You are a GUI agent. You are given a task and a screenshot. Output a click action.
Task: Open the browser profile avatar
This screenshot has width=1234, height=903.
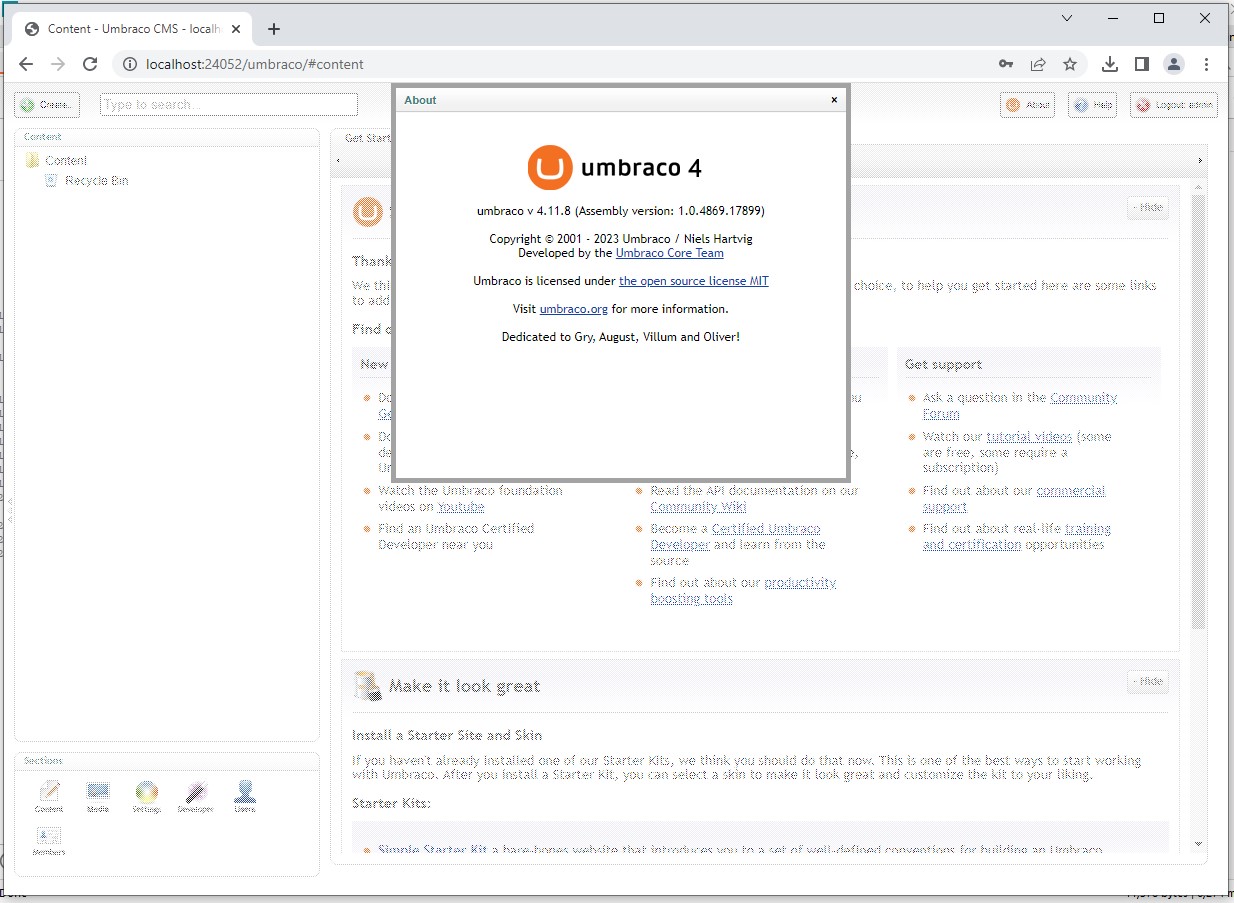coord(1174,64)
